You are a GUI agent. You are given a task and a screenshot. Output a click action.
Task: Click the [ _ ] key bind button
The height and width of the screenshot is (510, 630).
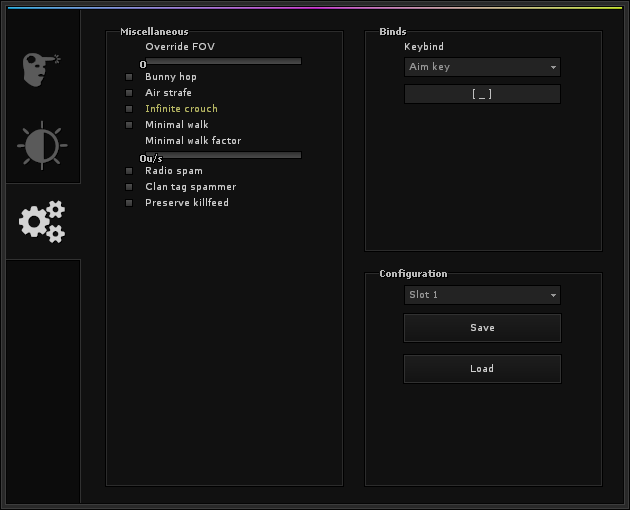(482, 94)
